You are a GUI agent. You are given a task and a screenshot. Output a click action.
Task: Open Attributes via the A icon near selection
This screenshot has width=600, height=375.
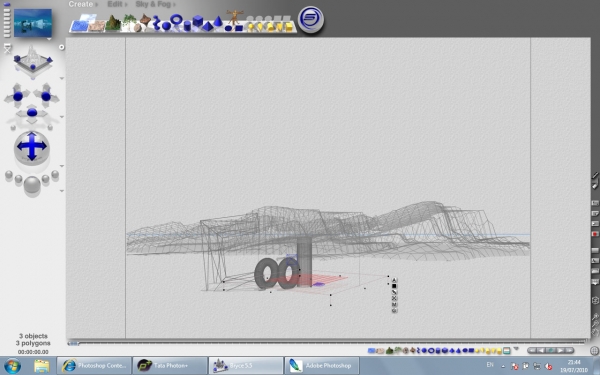click(x=394, y=280)
